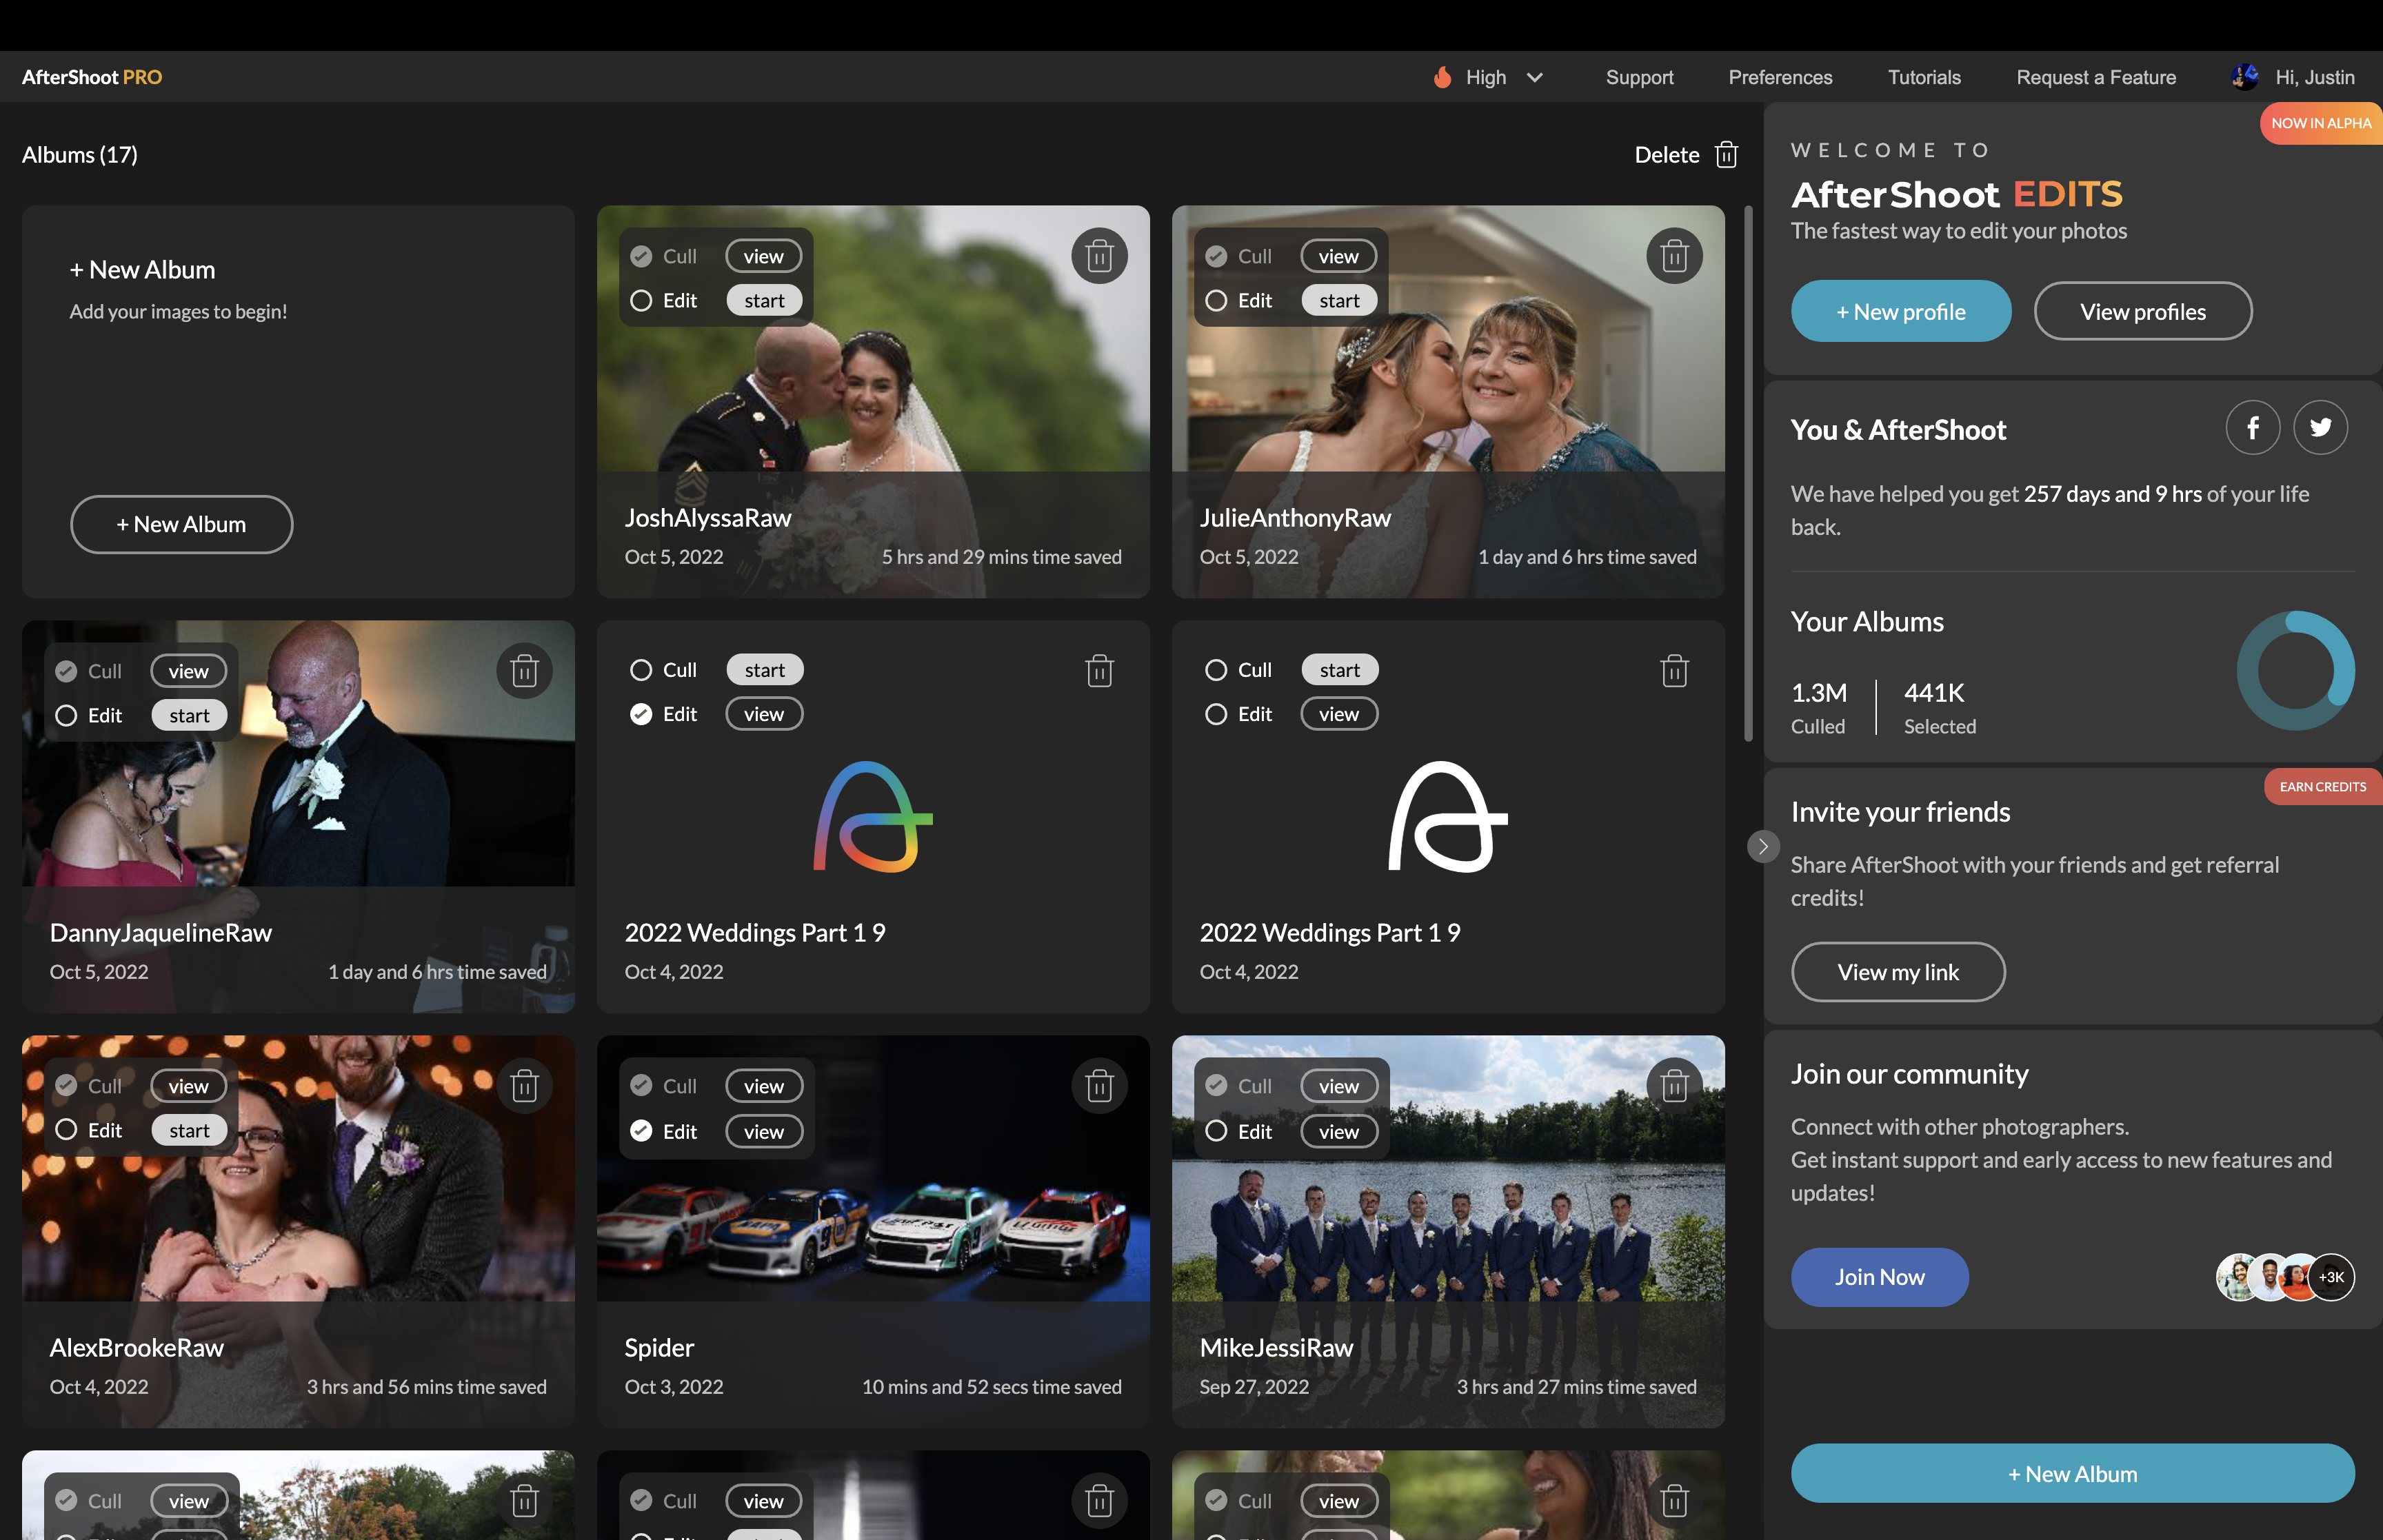Image resolution: width=2383 pixels, height=1540 pixels.
Task: Select Edit radio on MikeJessiRaw album
Action: tap(1216, 1131)
